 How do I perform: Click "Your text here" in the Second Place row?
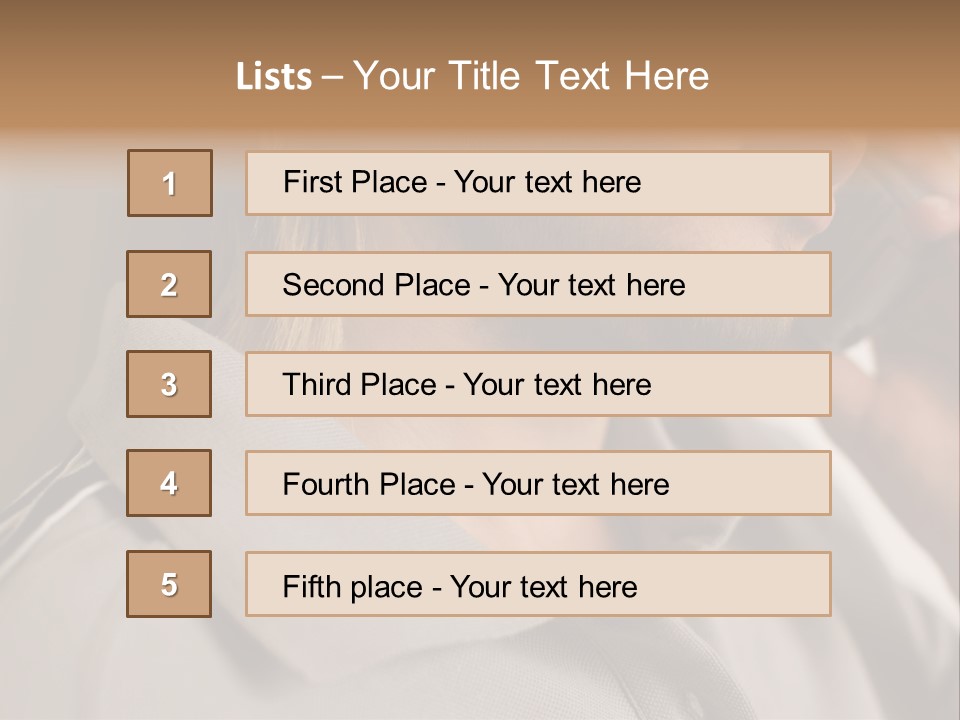pyautogui.click(x=591, y=285)
